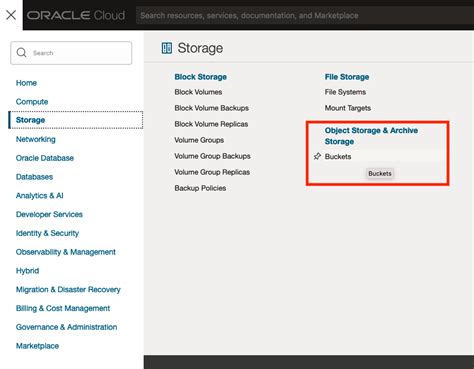
Task: Click the File Storage heading link
Action: pos(347,77)
